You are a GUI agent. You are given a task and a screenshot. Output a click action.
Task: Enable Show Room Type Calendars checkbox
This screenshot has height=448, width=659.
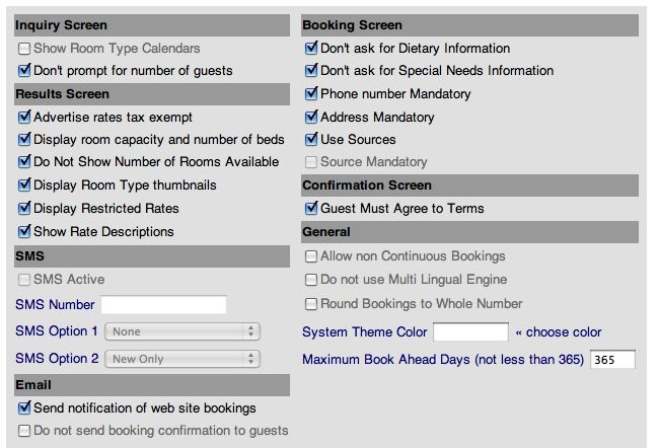click(x=24, y=49)
